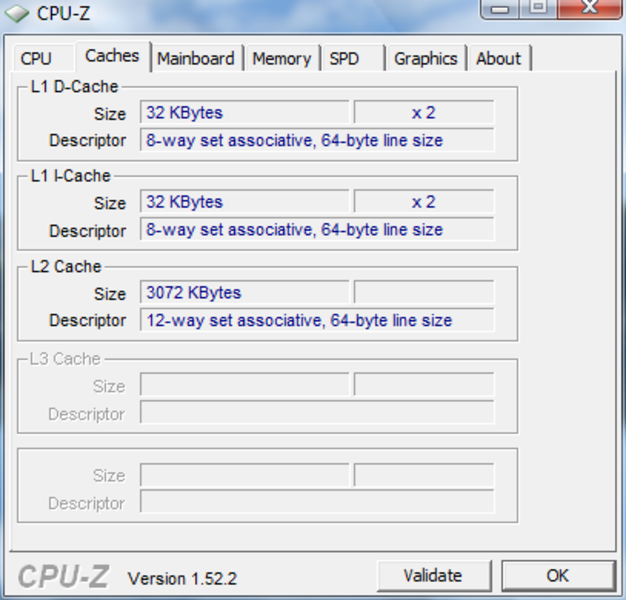
Task: Click the L1 I-Cache x 2 count field
Action: 424,202
